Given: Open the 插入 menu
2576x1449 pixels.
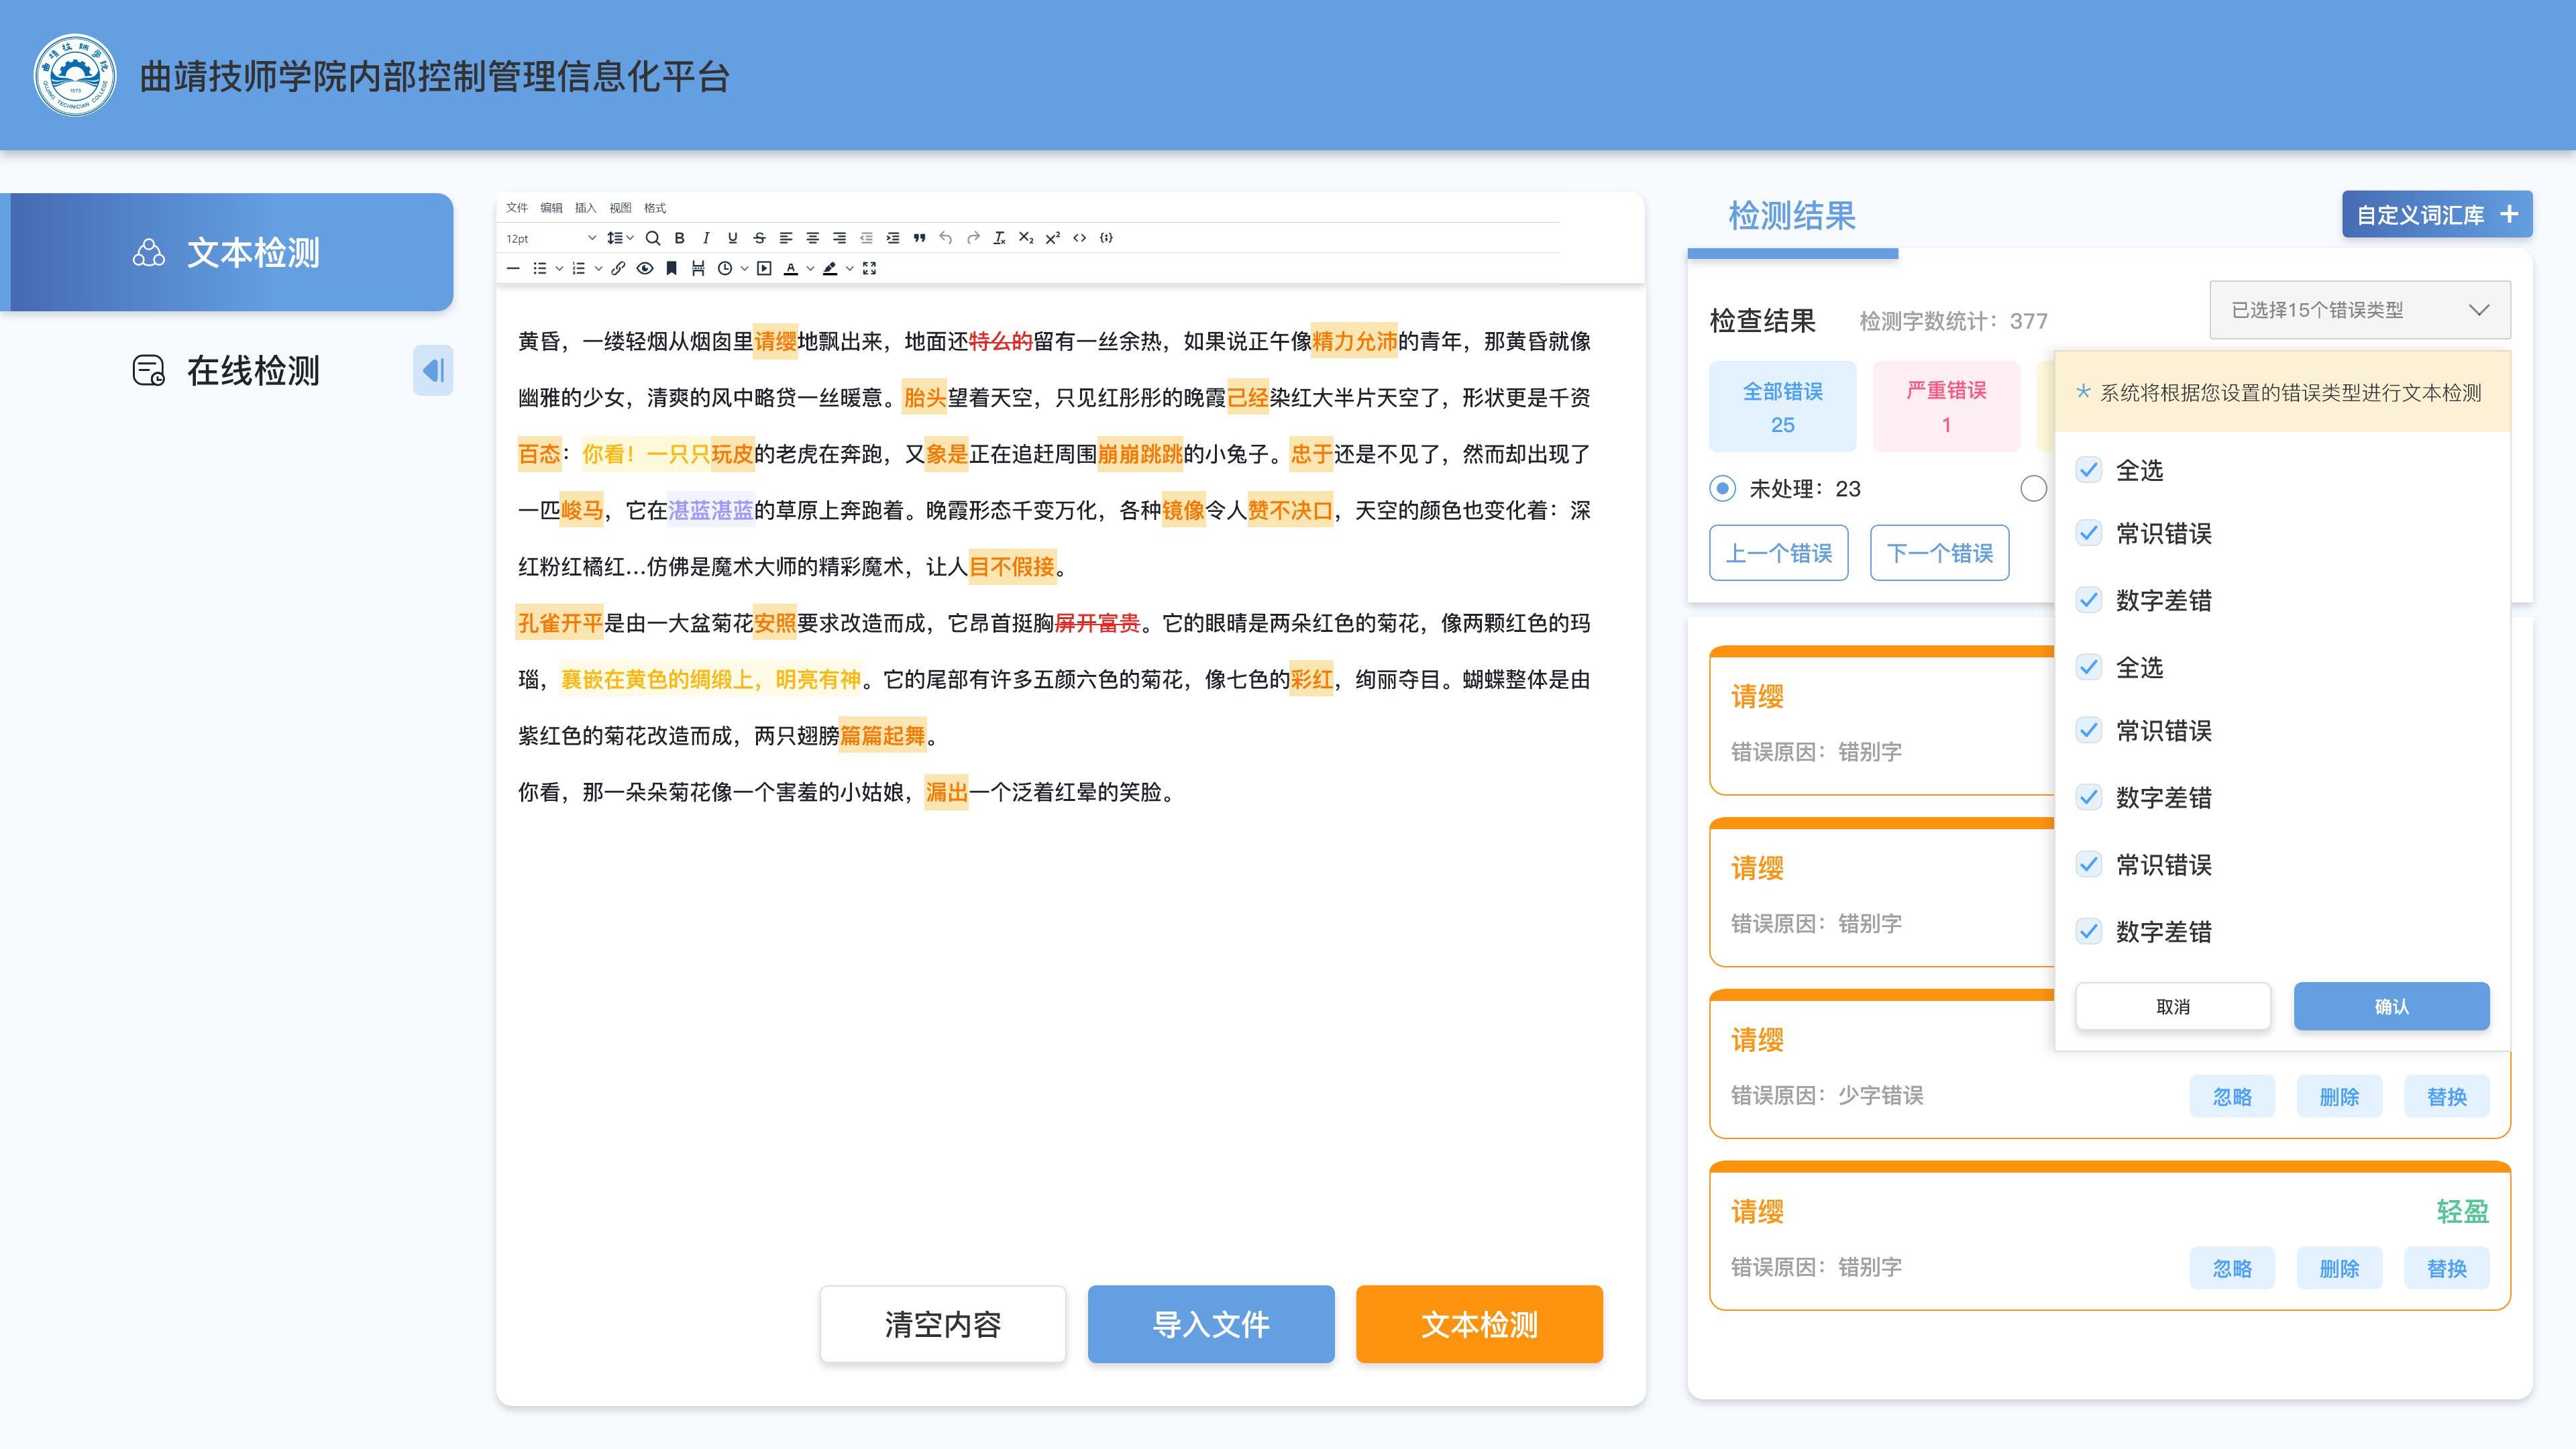Looking at the screenshot, I should pyautogui.click(x=585, y=208).
